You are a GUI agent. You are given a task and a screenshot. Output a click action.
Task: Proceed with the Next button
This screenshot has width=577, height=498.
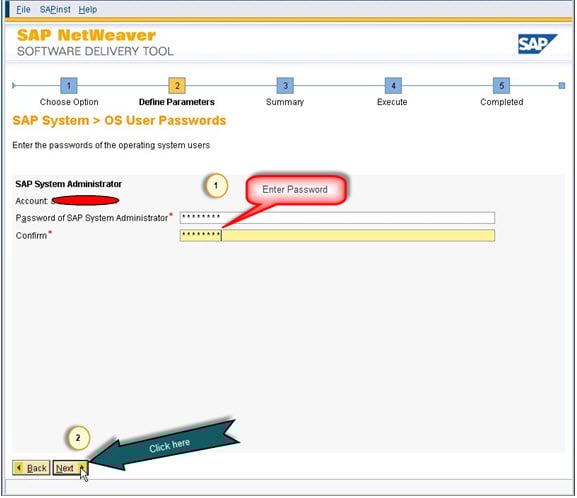(x=70, y=468)
